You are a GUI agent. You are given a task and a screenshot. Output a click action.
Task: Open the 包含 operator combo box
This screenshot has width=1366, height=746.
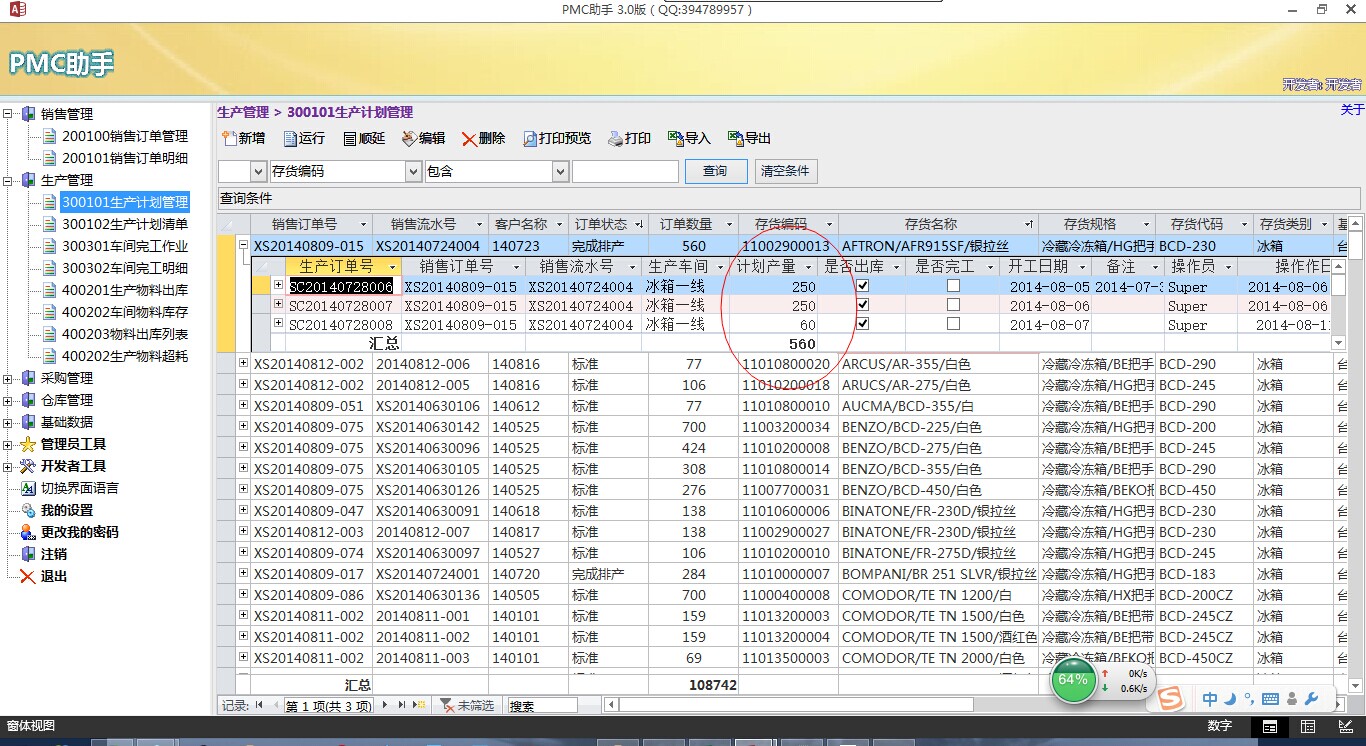pyautogui.click(x=560, y=172)
